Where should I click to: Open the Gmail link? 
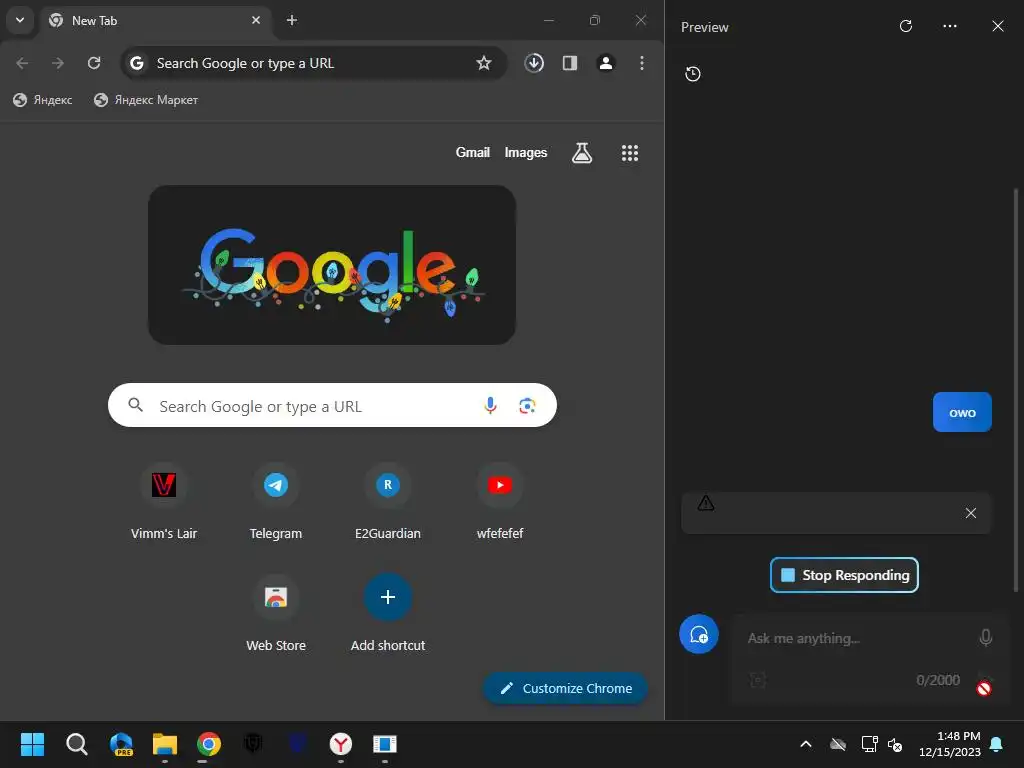[473, 152]
